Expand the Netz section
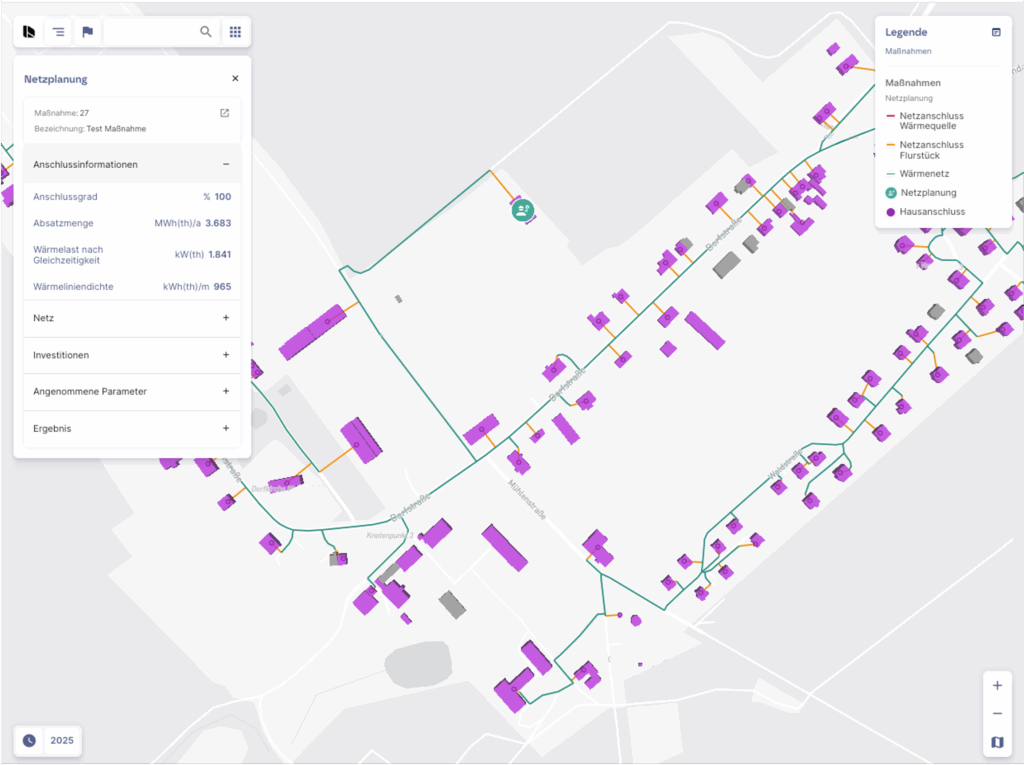 click(x=226, y=318)
